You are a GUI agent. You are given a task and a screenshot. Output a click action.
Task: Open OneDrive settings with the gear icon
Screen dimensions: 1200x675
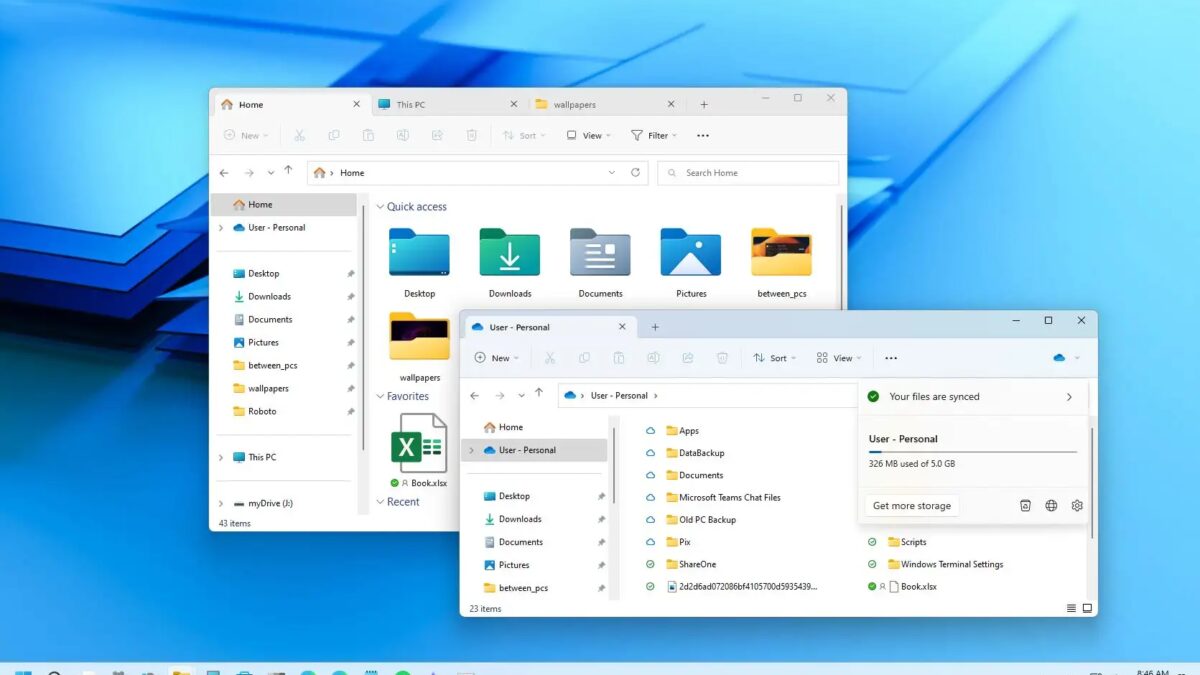tap(1077, 506)
